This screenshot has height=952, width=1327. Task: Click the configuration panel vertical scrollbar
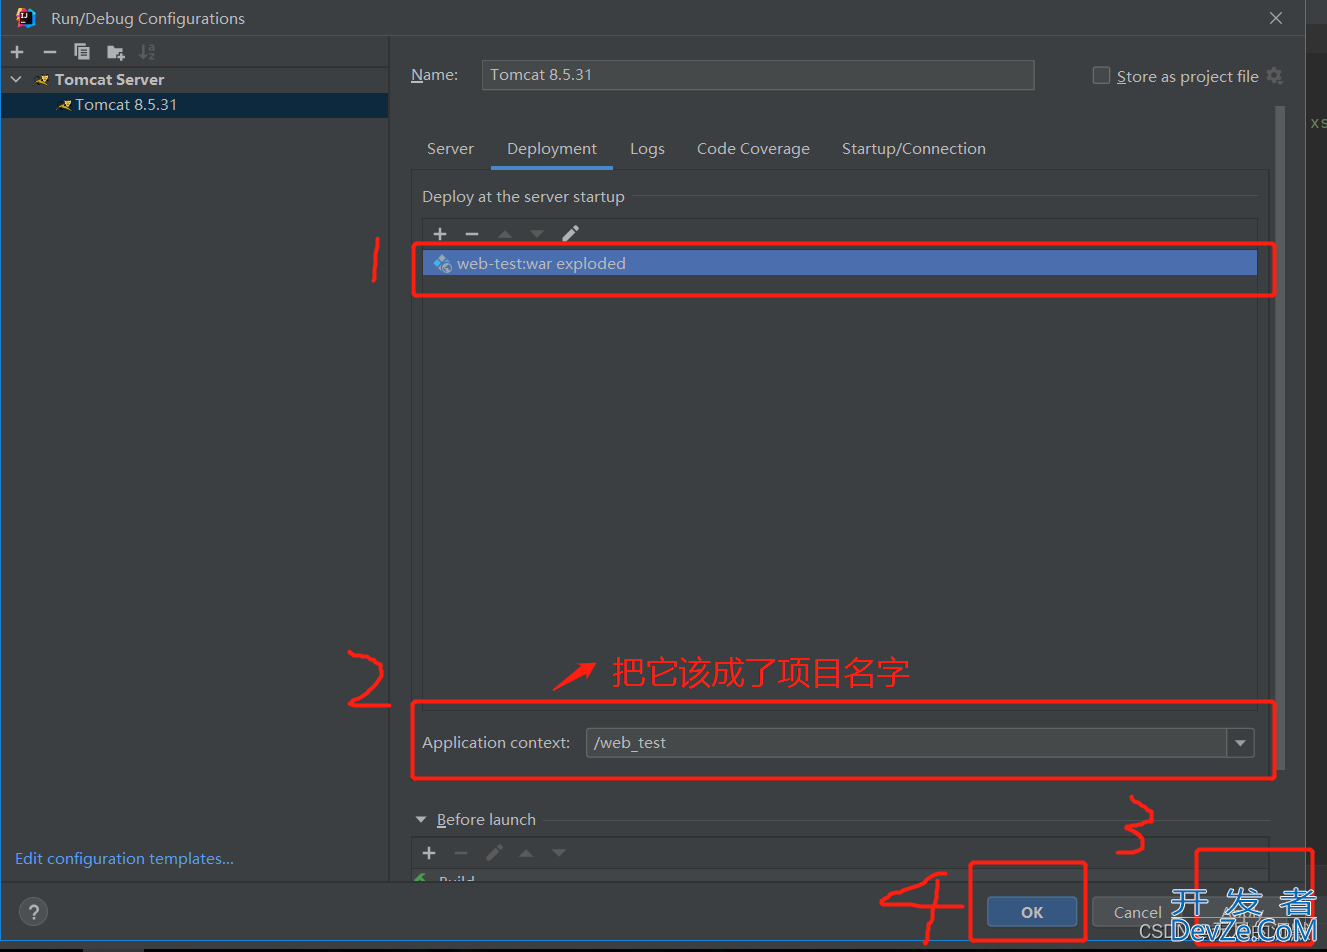pos(1280,437)
